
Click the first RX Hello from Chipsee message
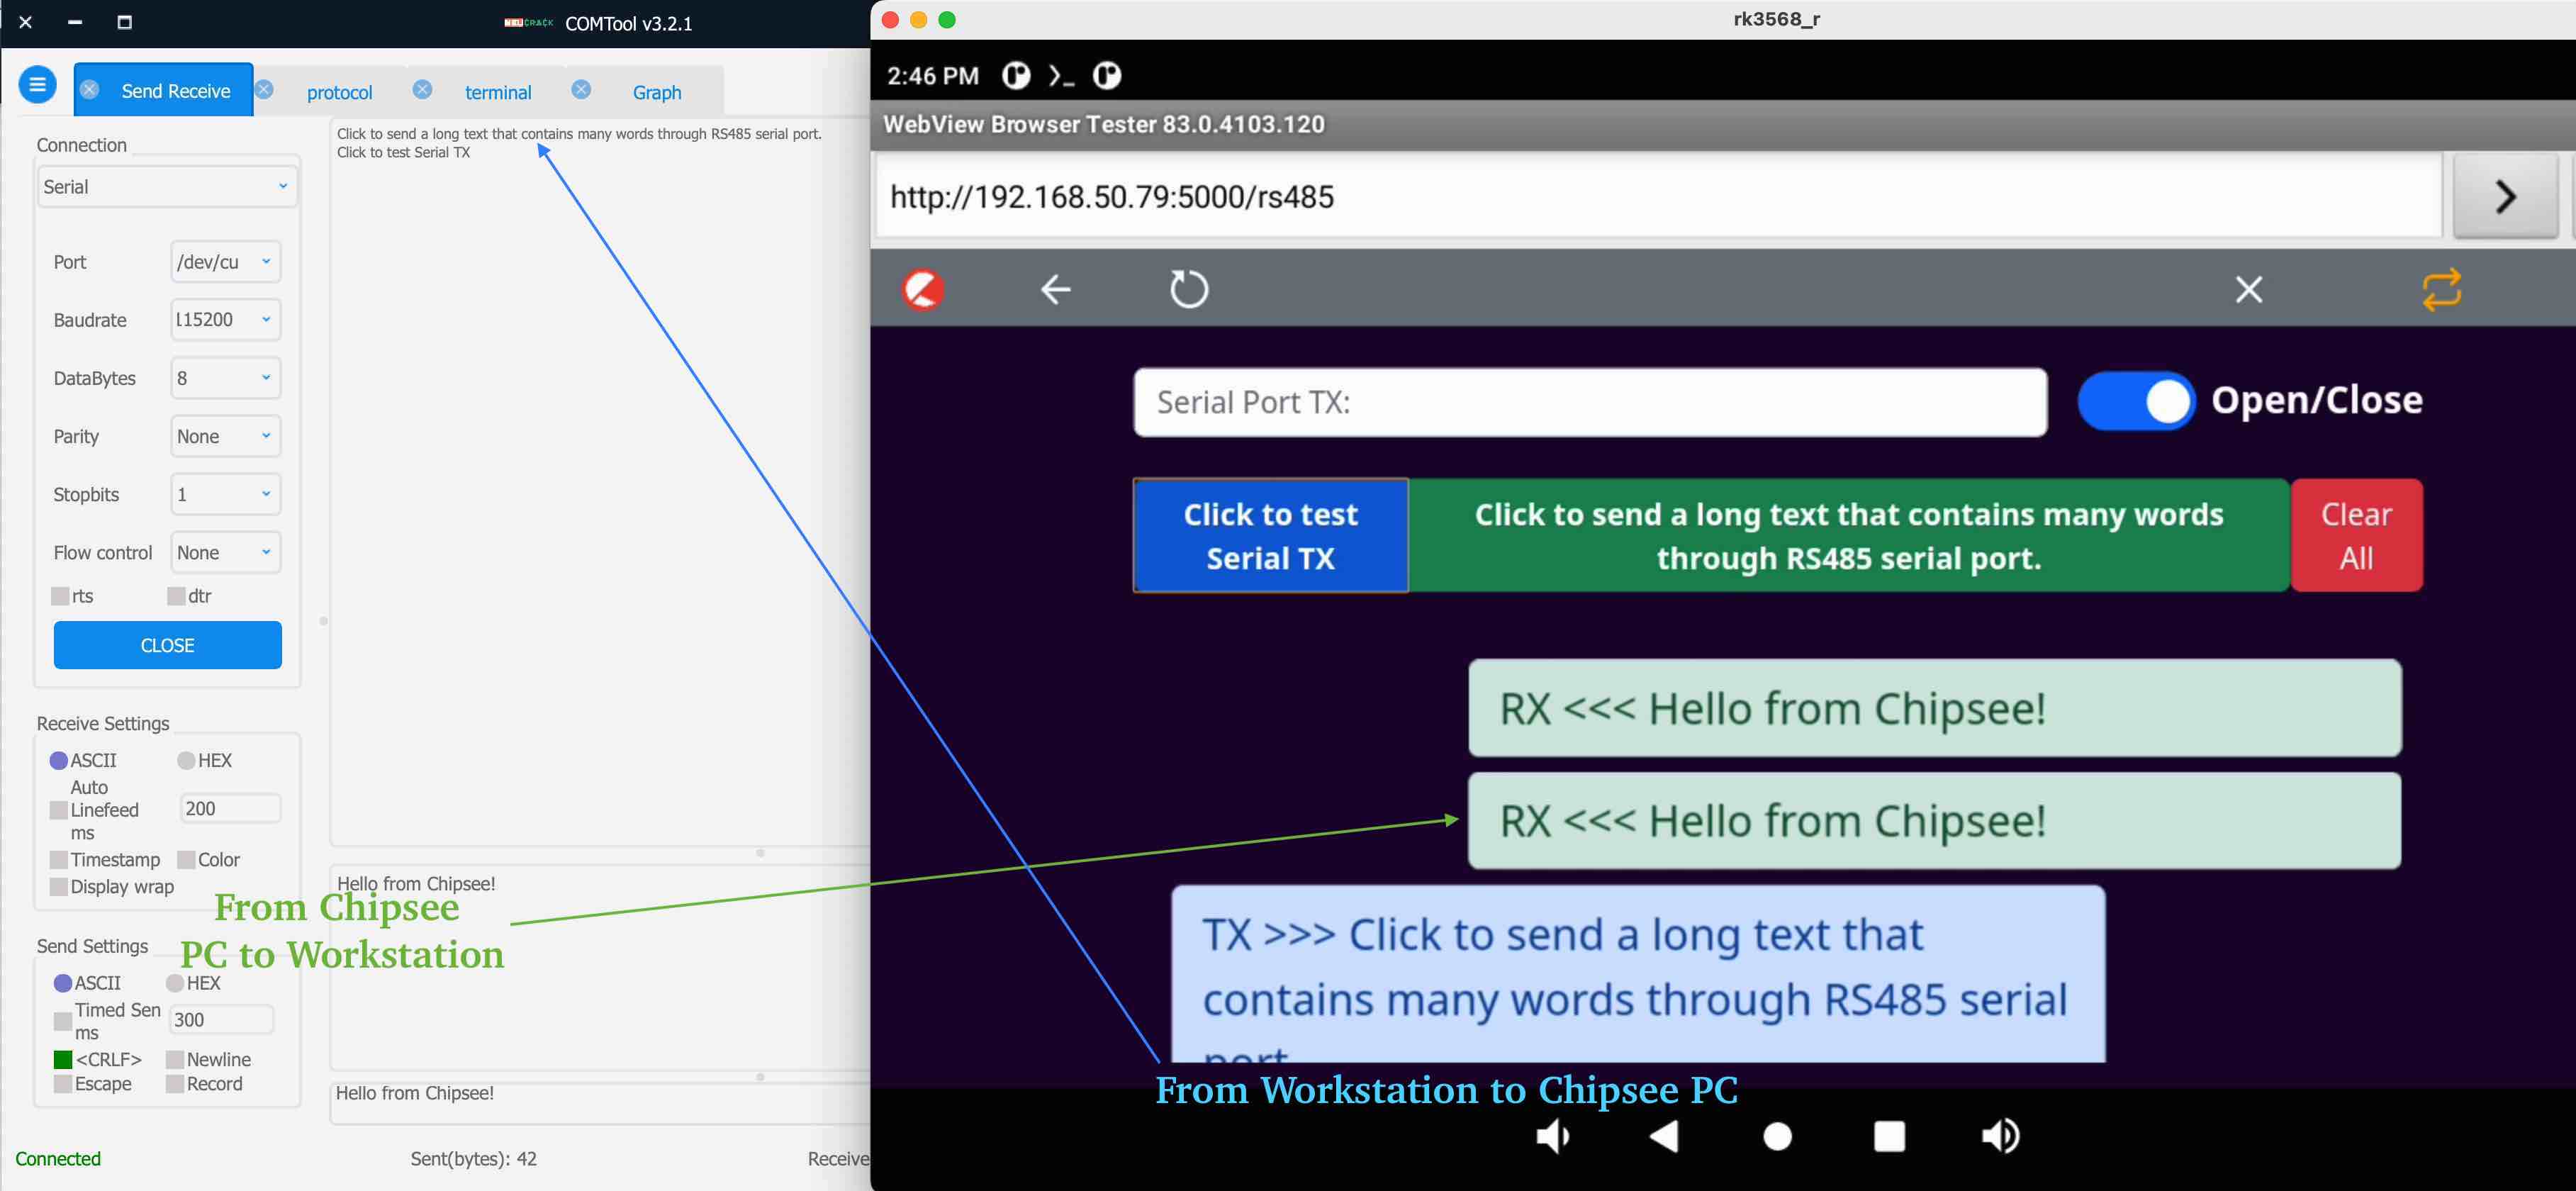click(x=1934, y=708)
